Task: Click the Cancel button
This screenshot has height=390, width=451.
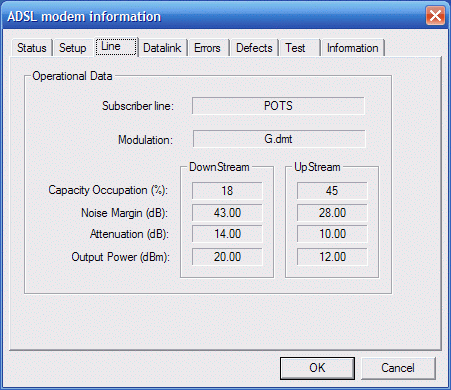Action: (398, 368)
